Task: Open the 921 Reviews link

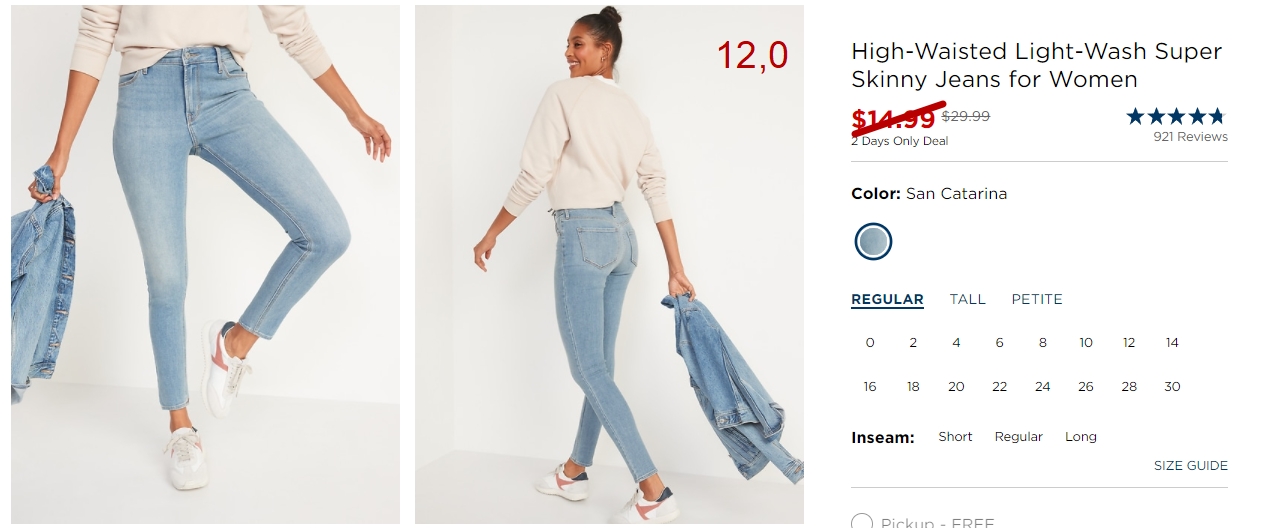Action: [1190, 137]
